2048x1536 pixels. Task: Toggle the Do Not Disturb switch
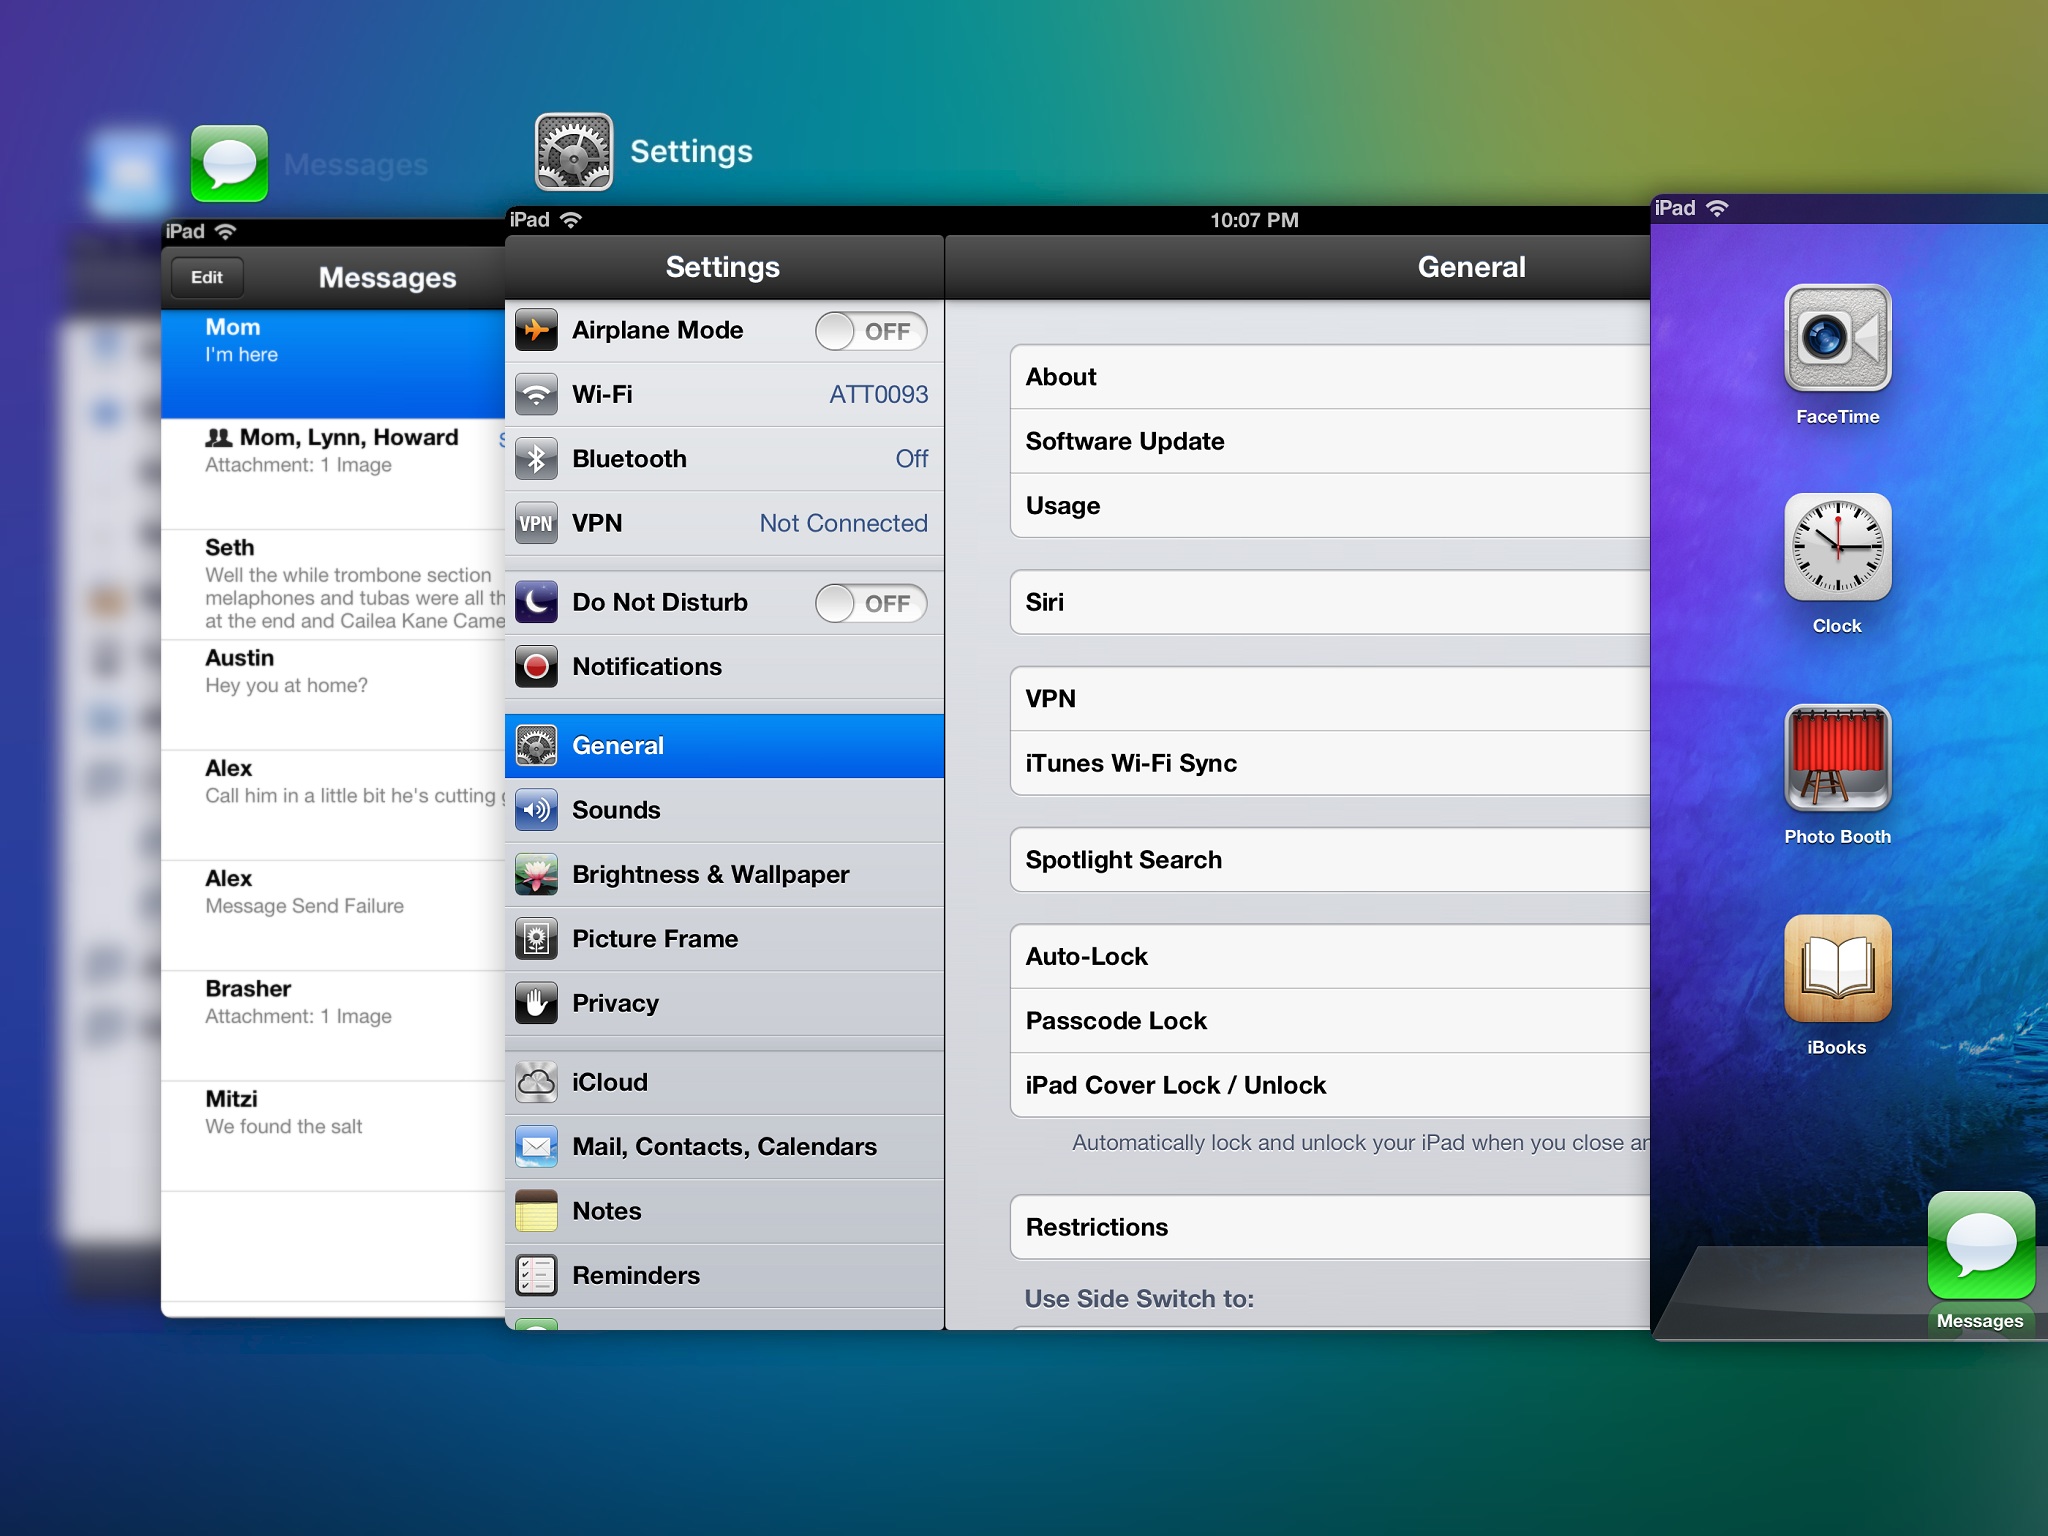tap(870, 603)
